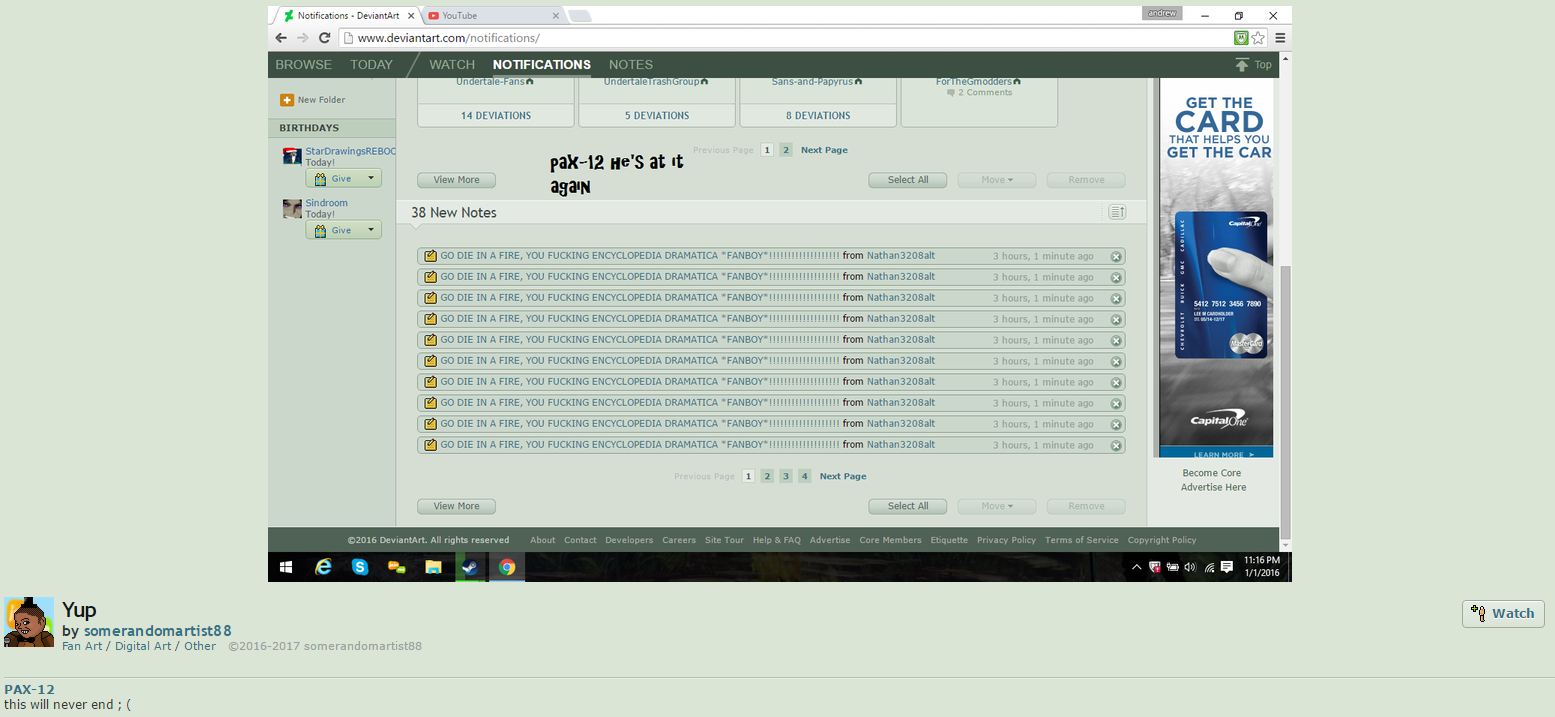Go to the WATCH section
This screenshot has width=1555, height=717.
click(x=452, y=65)
